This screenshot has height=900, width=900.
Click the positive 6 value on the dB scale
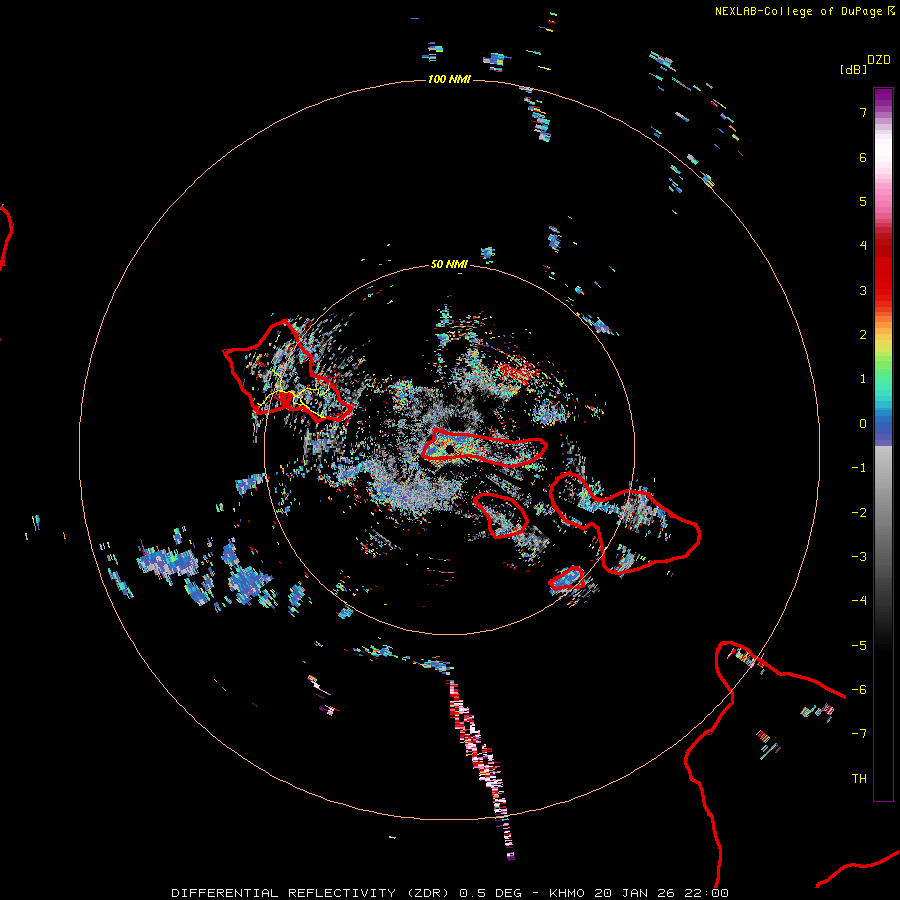click(863, 157)
